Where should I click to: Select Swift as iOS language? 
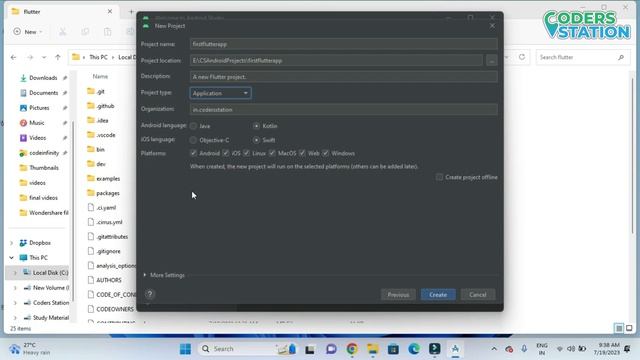tap(256, 140)
